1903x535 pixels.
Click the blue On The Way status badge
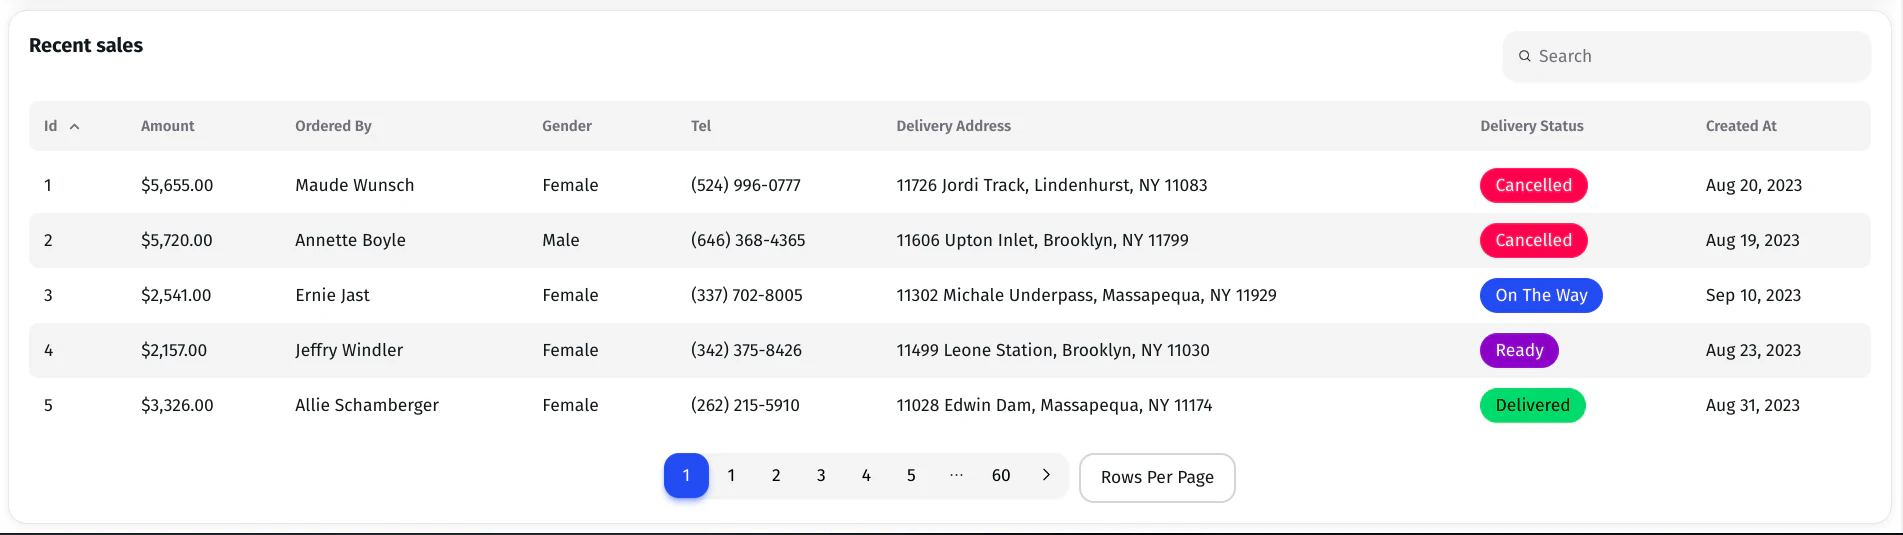[1541, 295]
